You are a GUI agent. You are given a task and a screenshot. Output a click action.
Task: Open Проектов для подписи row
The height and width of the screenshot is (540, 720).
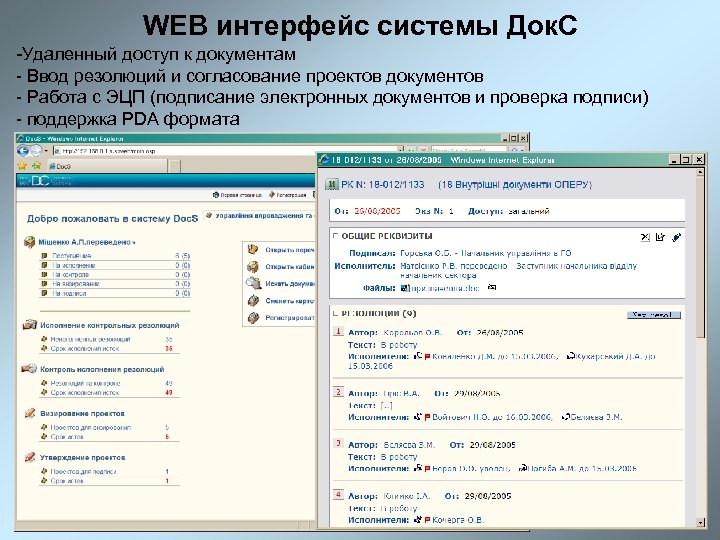(x=109, y=471)
